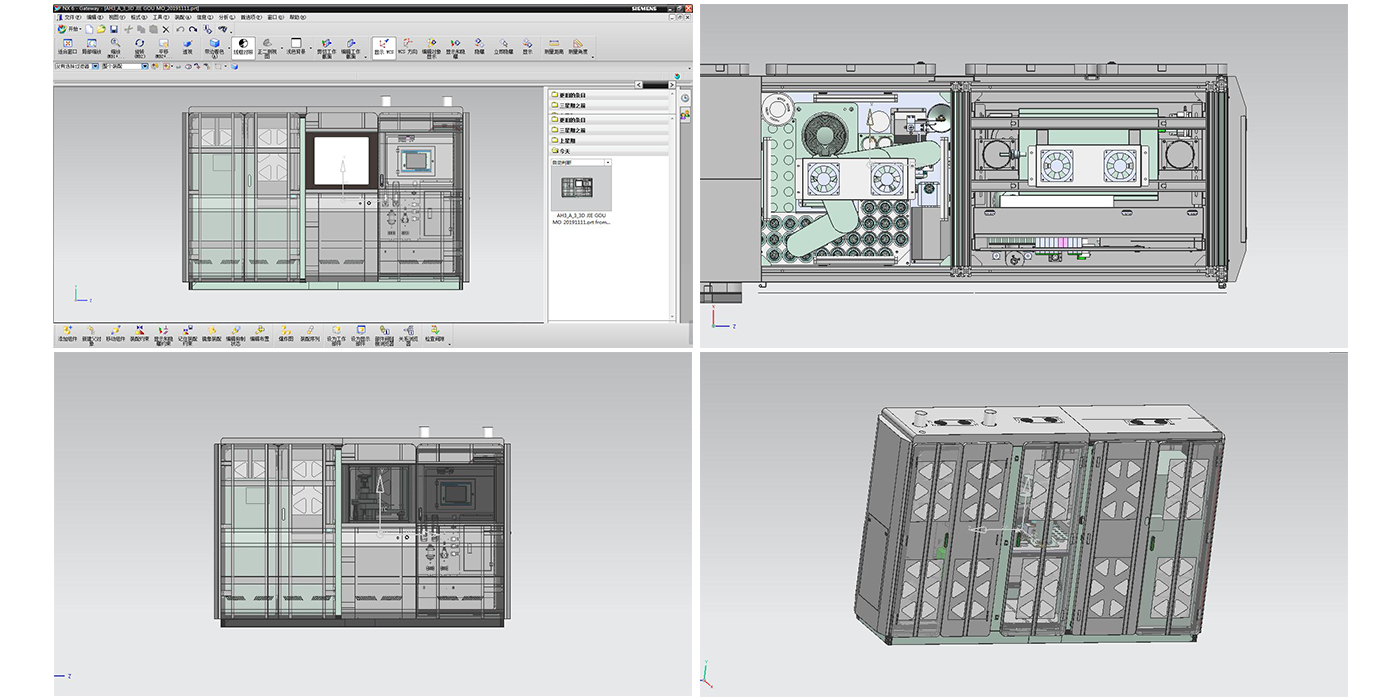Select the 平移 (Pan) tool

point(161,45)
